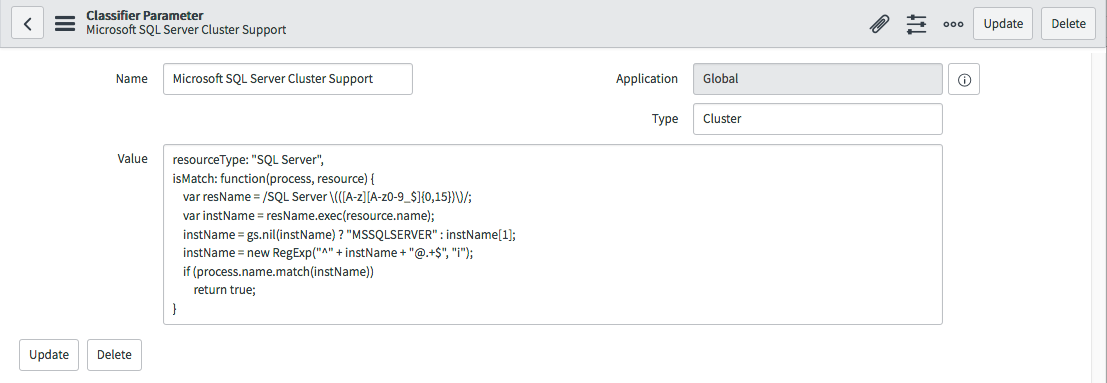Screen dimensions: 1107x383
Task: Click the Name field label
Action: (x=131, y=78)
